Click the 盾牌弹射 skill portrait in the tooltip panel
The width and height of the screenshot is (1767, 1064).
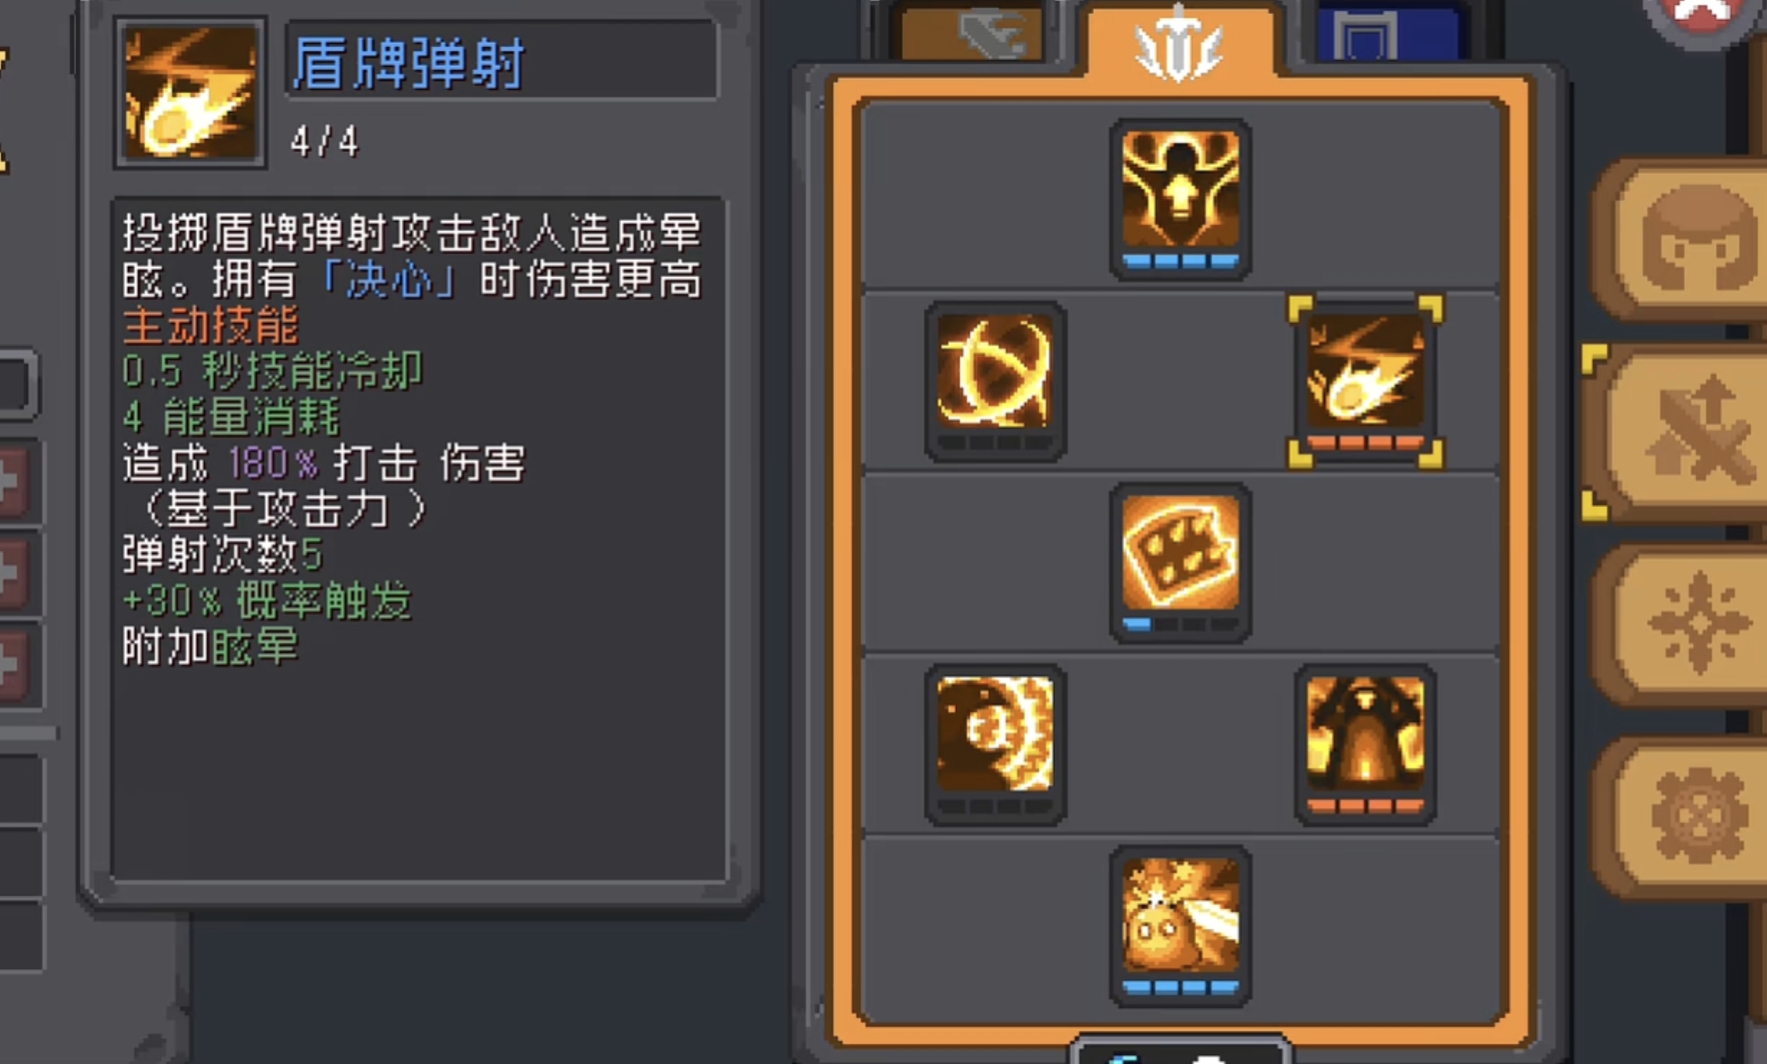(x=190, y=92)
